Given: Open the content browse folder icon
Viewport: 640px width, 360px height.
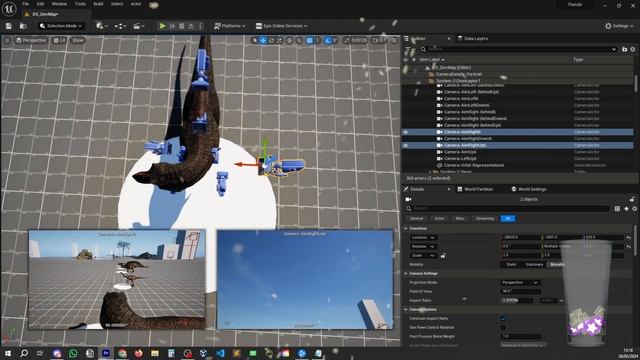Looking at the screenshot, I should tap(23, 26).
